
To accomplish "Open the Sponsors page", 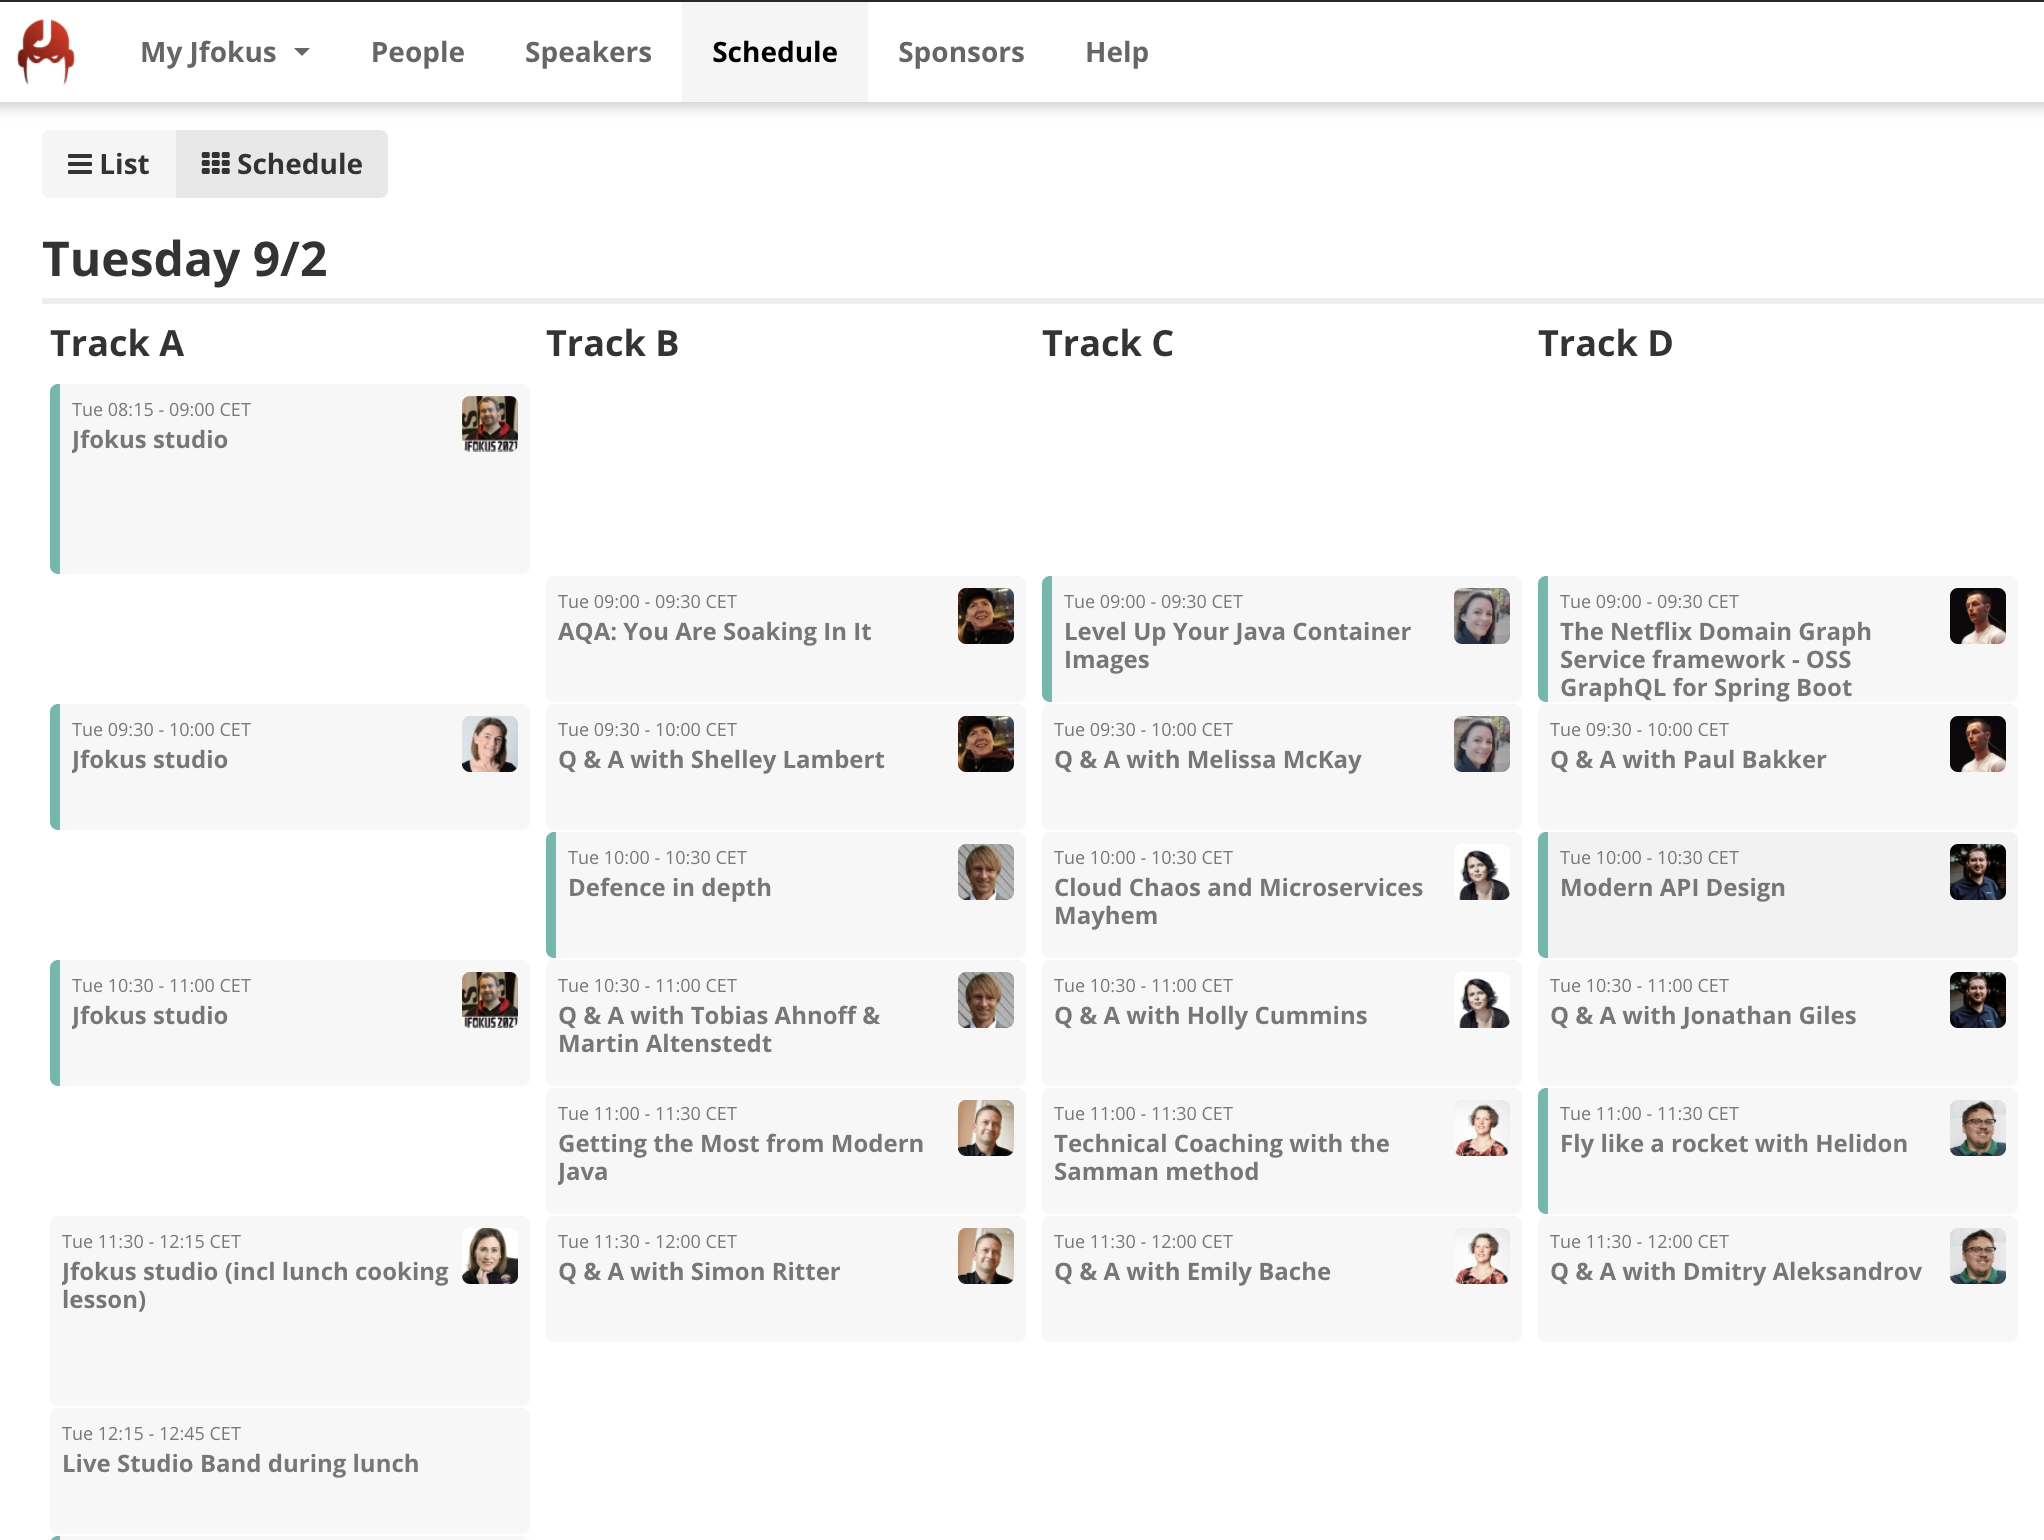I will coord(960,52).
